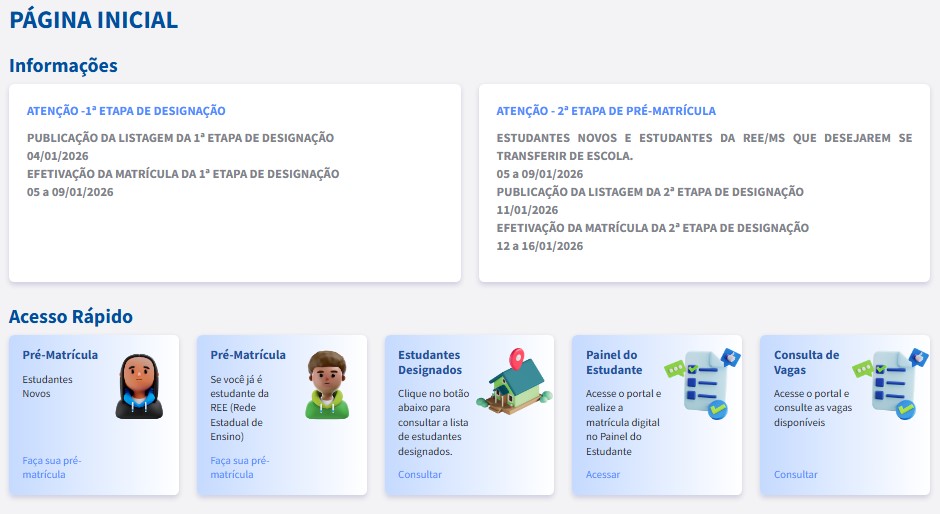Click the '2ª ETAPA DE PRÉ-MATRÍCULA' notice heading
This screenshot has width=940, height=514.
(x=606, y=111)
